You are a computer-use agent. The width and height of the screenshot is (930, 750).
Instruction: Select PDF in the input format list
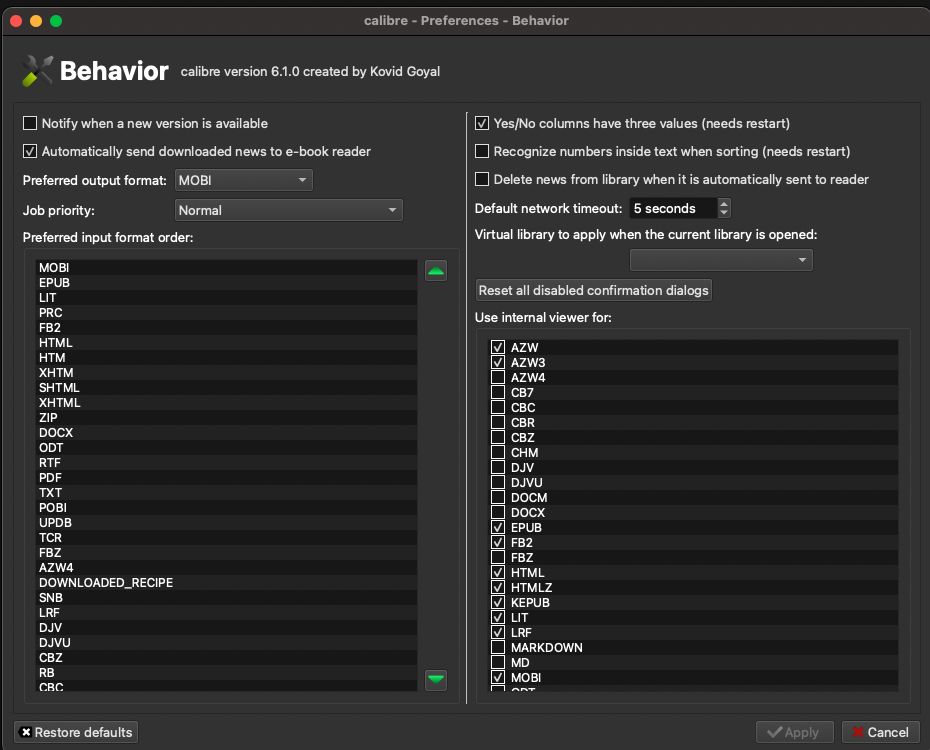pyautogui.click(x=51, y=478)
